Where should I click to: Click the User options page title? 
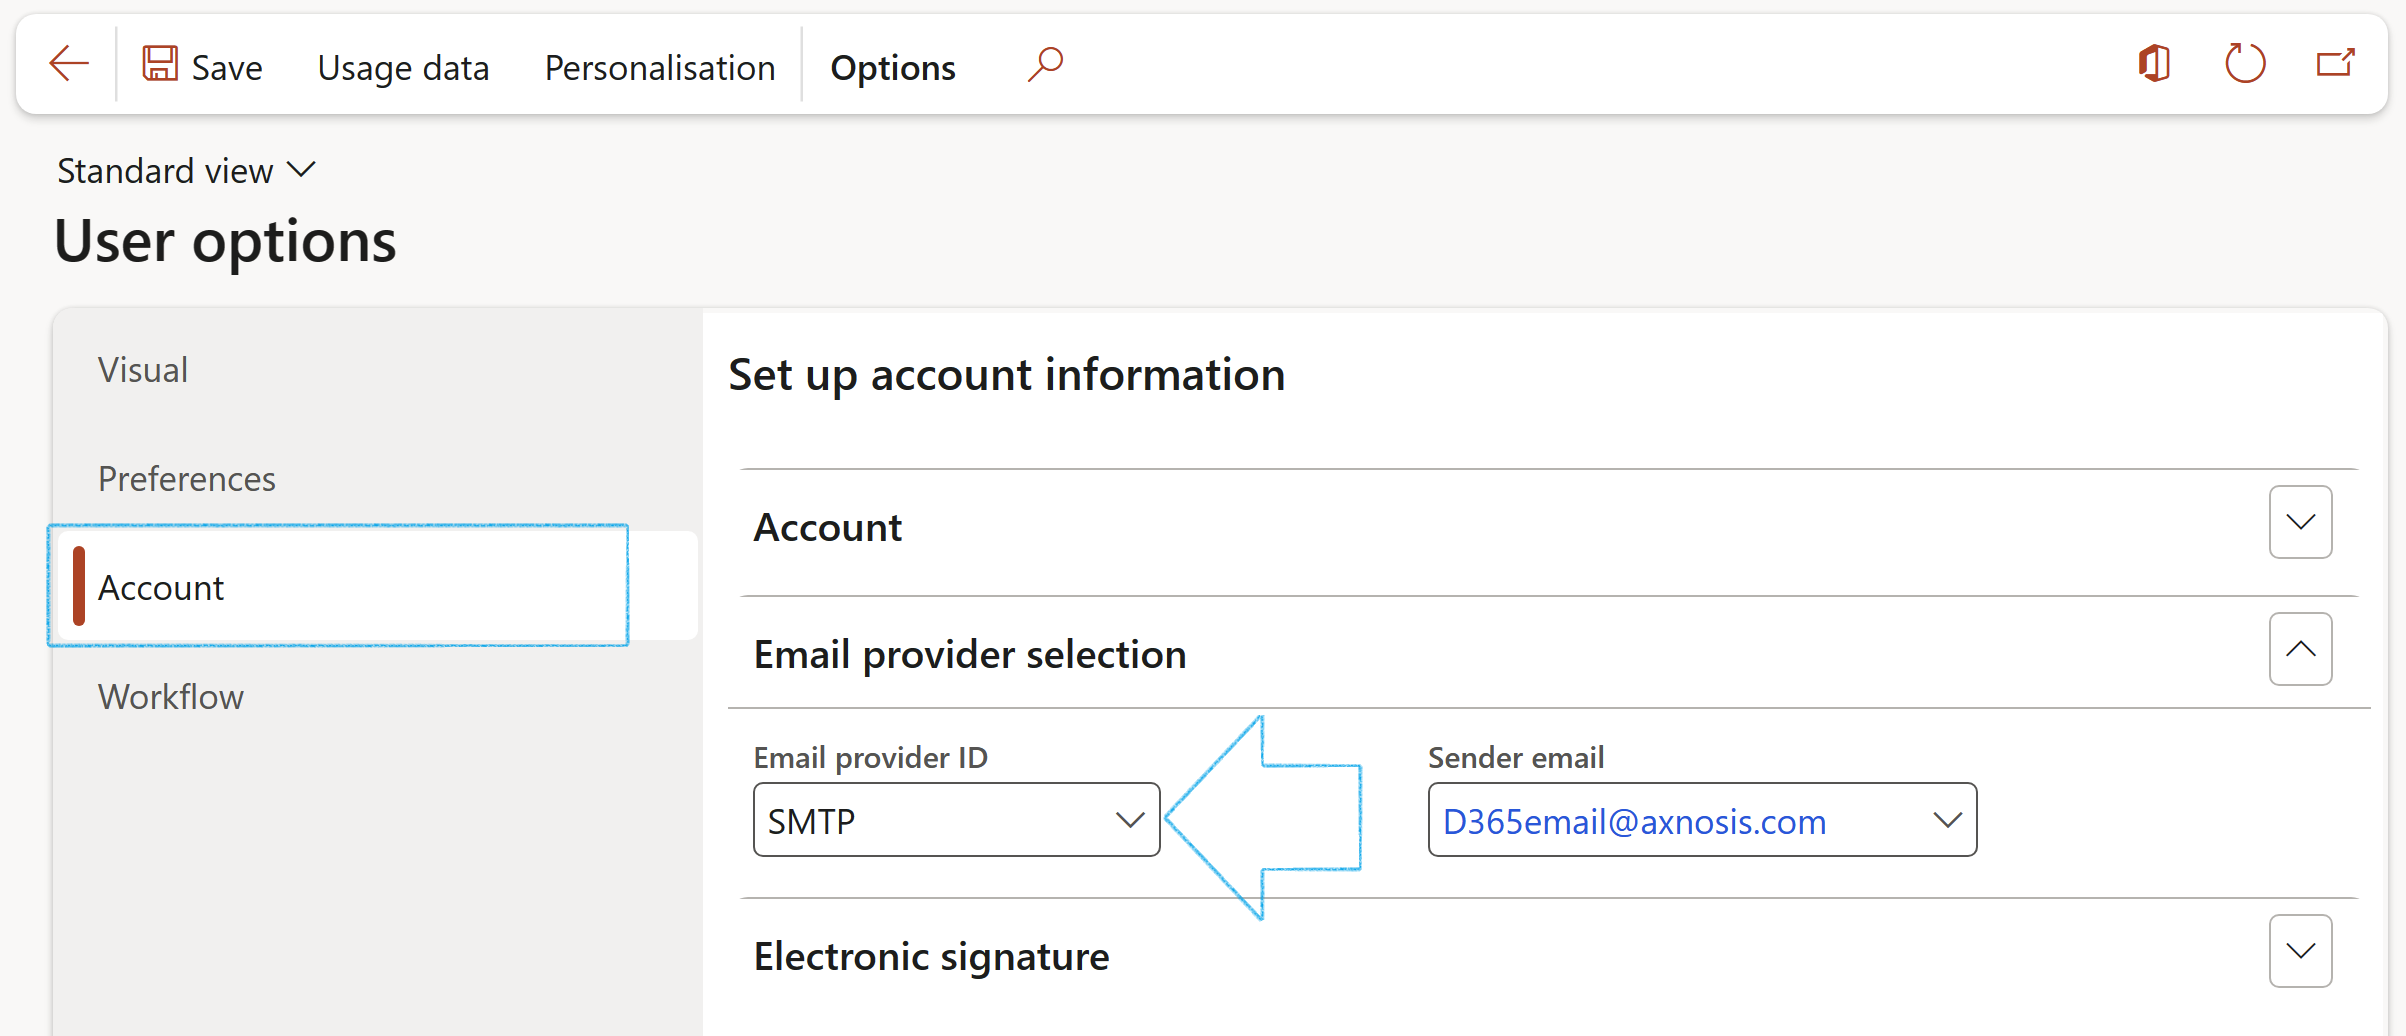point(225,241)
